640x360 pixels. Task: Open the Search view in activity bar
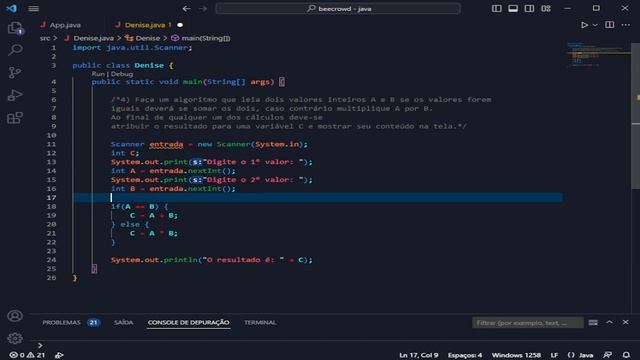15,50
